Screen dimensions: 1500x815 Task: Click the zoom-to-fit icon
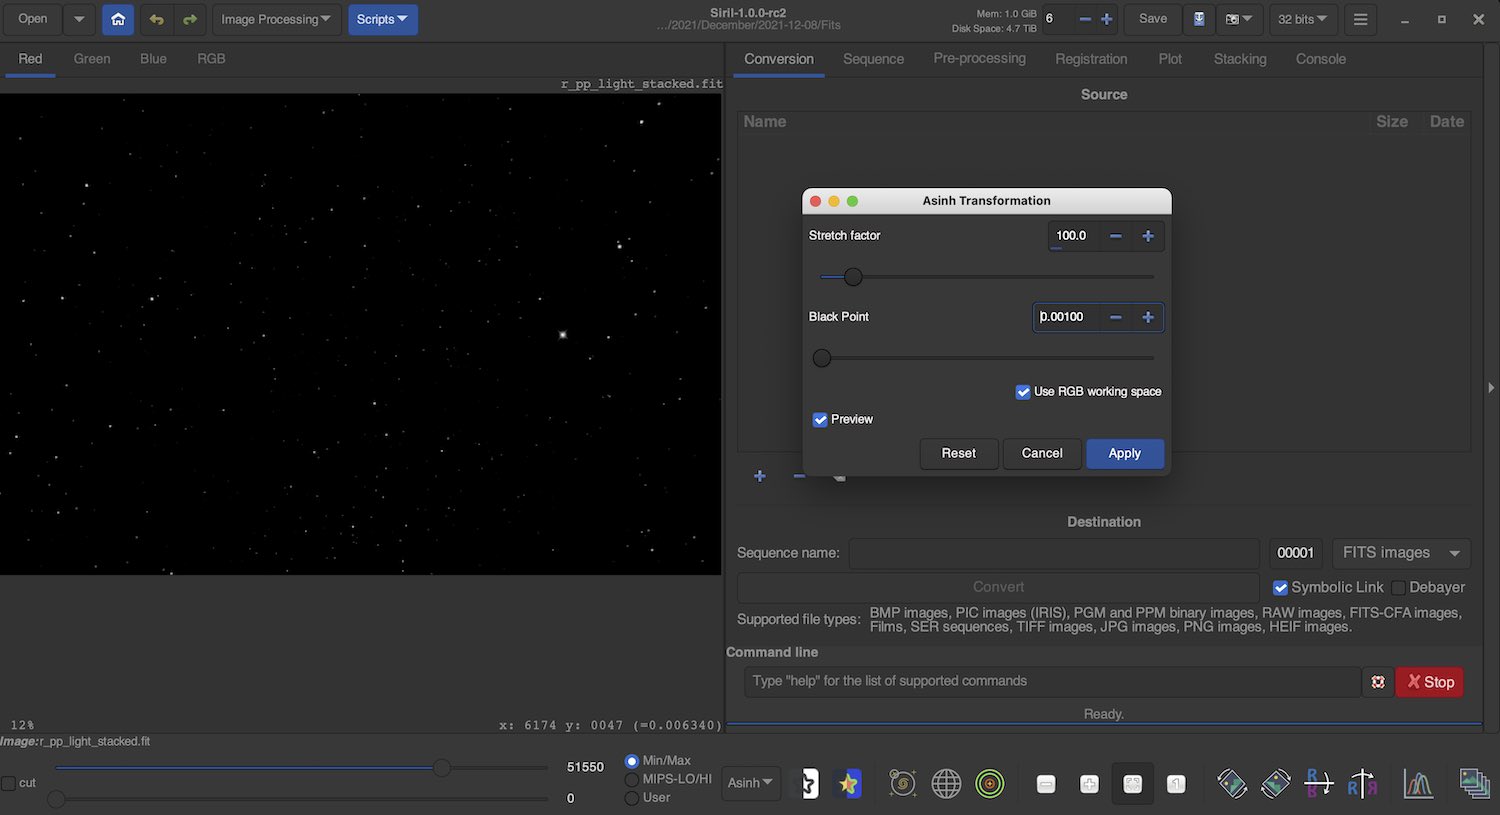(1132, 784)
